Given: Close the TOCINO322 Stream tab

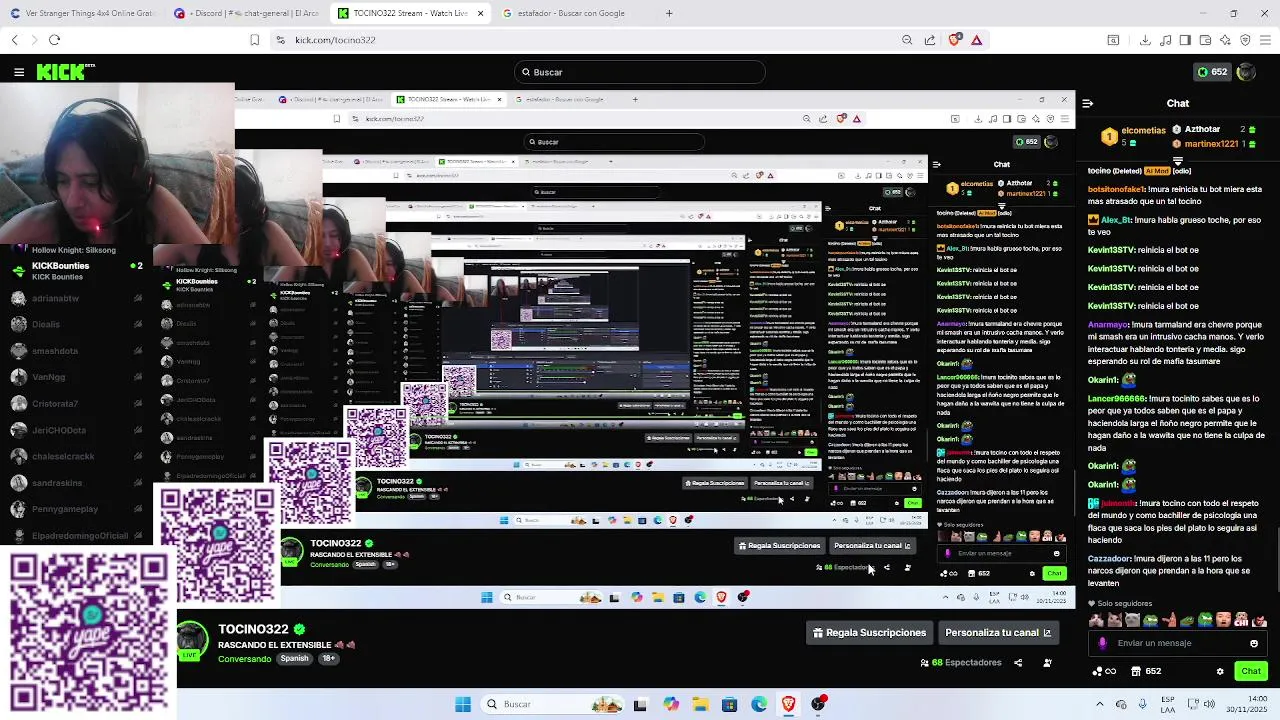Looking at the screenshot, I should point(480,13).
